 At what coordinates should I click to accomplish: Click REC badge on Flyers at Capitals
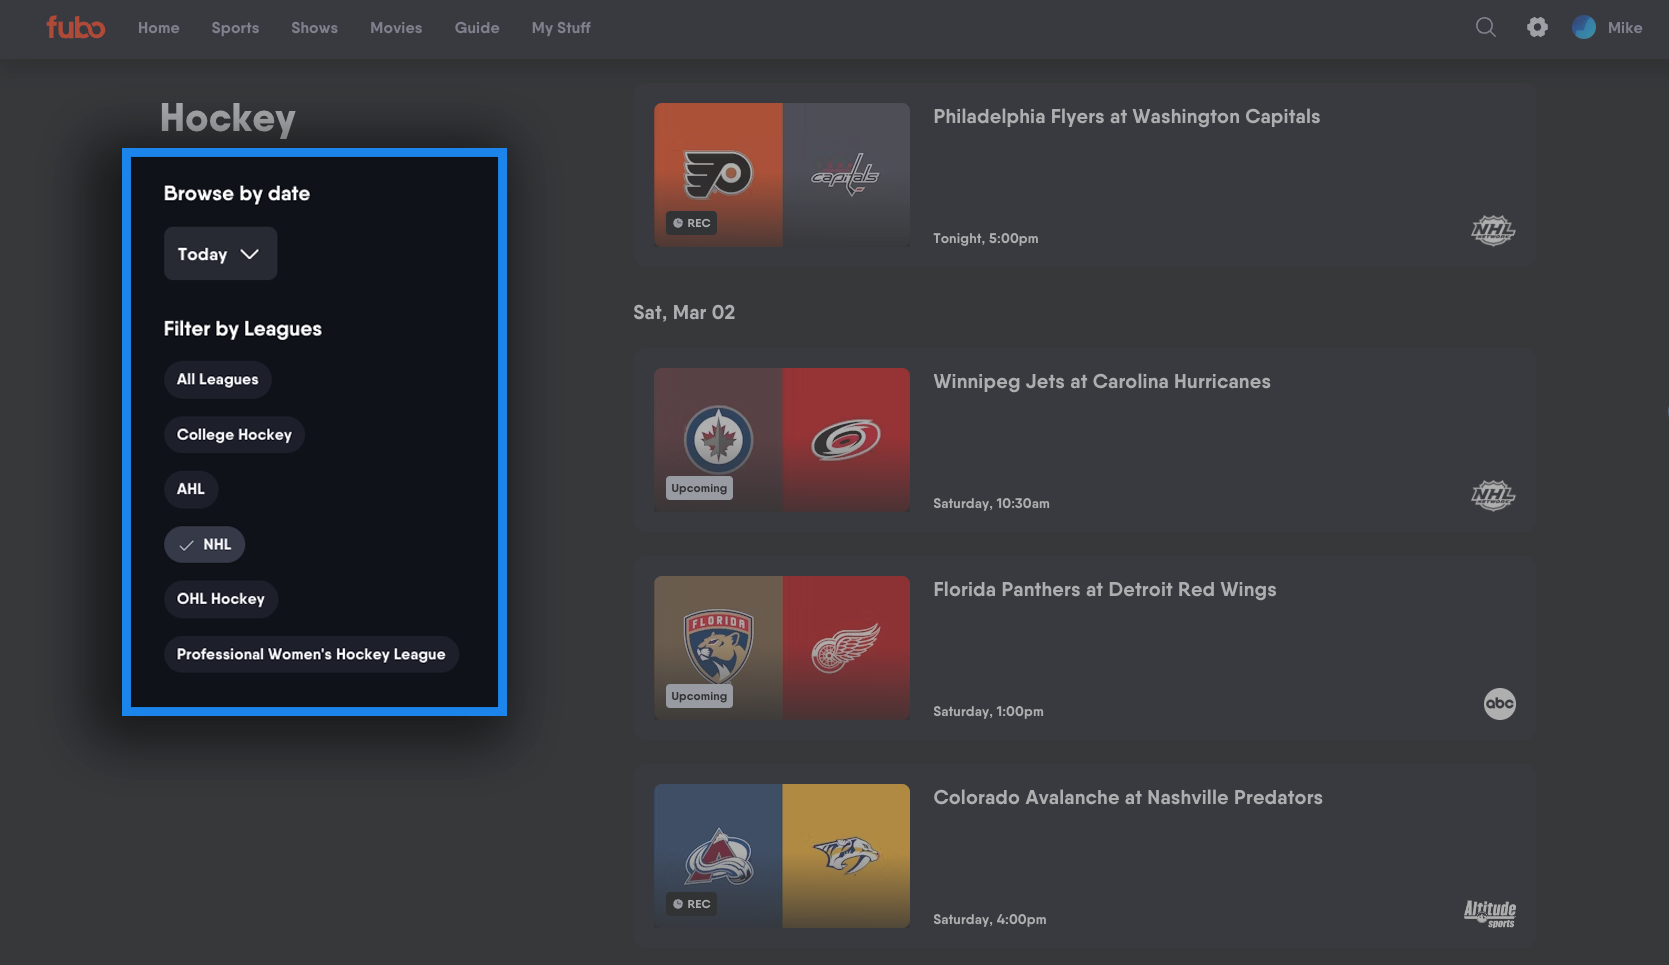click(692, 223)
